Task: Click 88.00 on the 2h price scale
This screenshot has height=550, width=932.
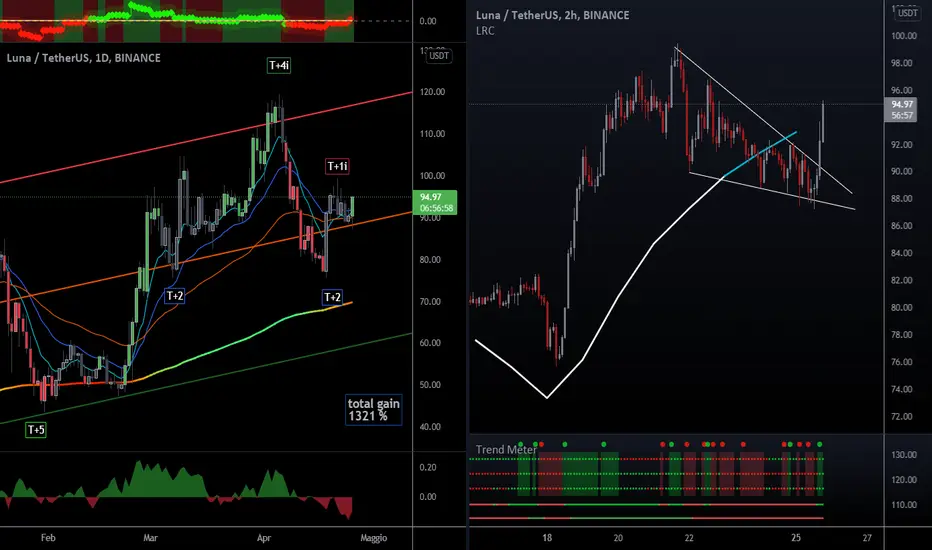Action: 902,199
